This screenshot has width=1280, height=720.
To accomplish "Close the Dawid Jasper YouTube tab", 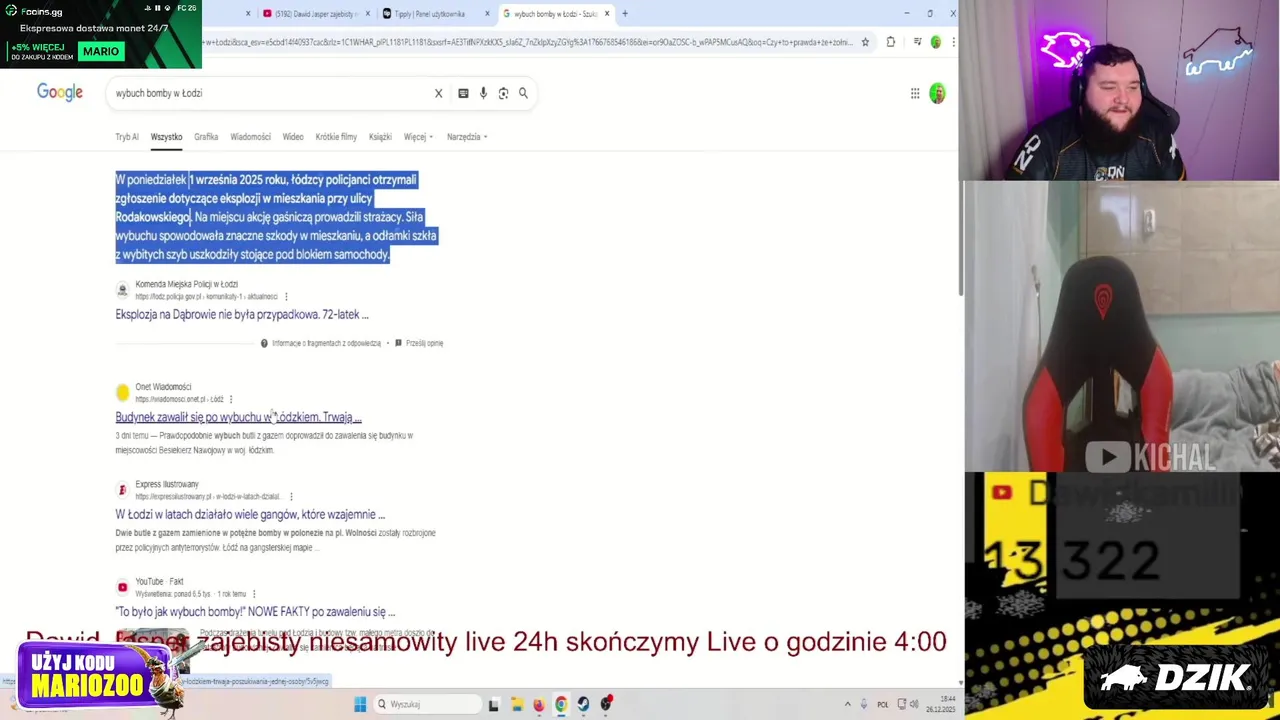I will 368,14.
